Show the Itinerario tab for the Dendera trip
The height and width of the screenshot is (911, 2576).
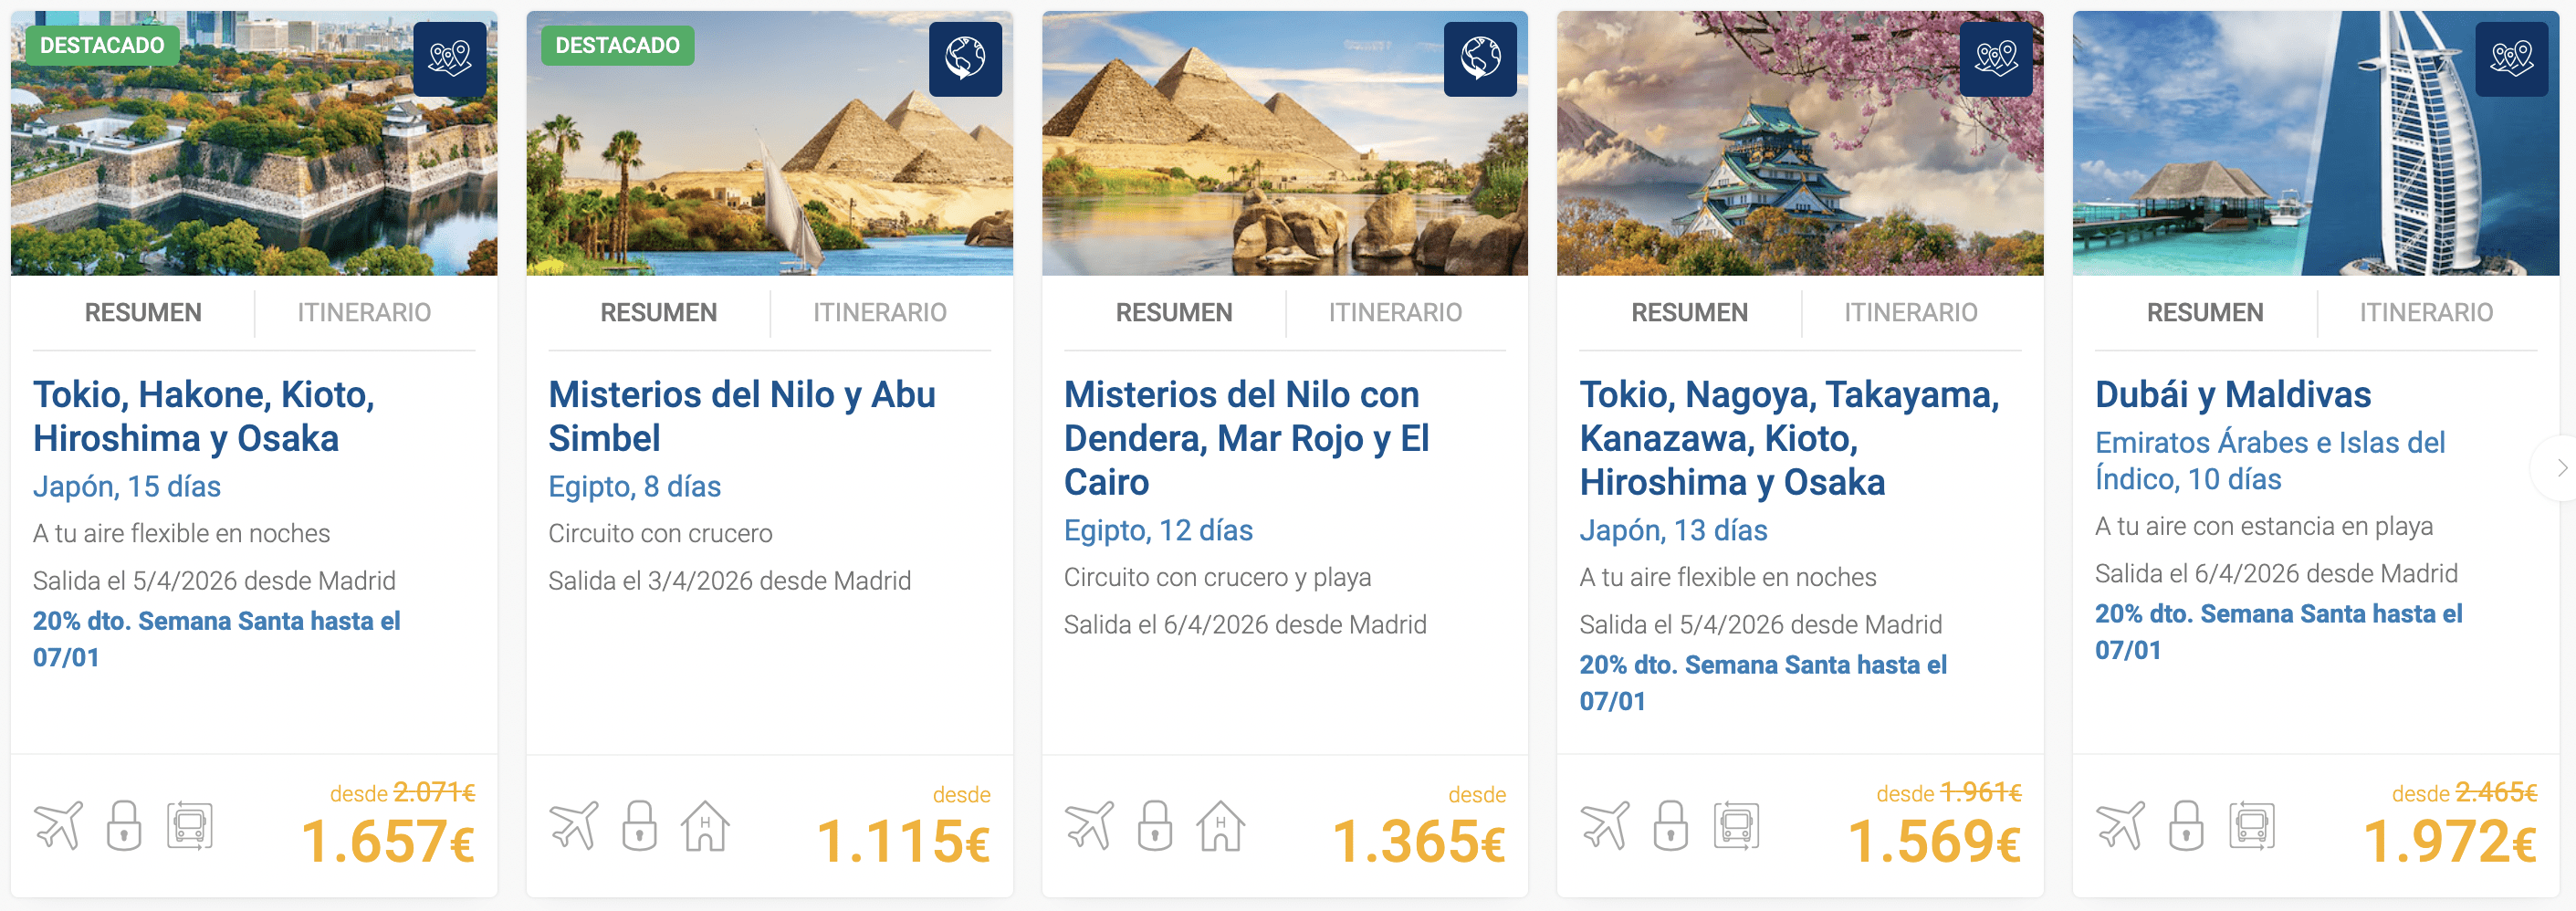tap(1395, 313)
